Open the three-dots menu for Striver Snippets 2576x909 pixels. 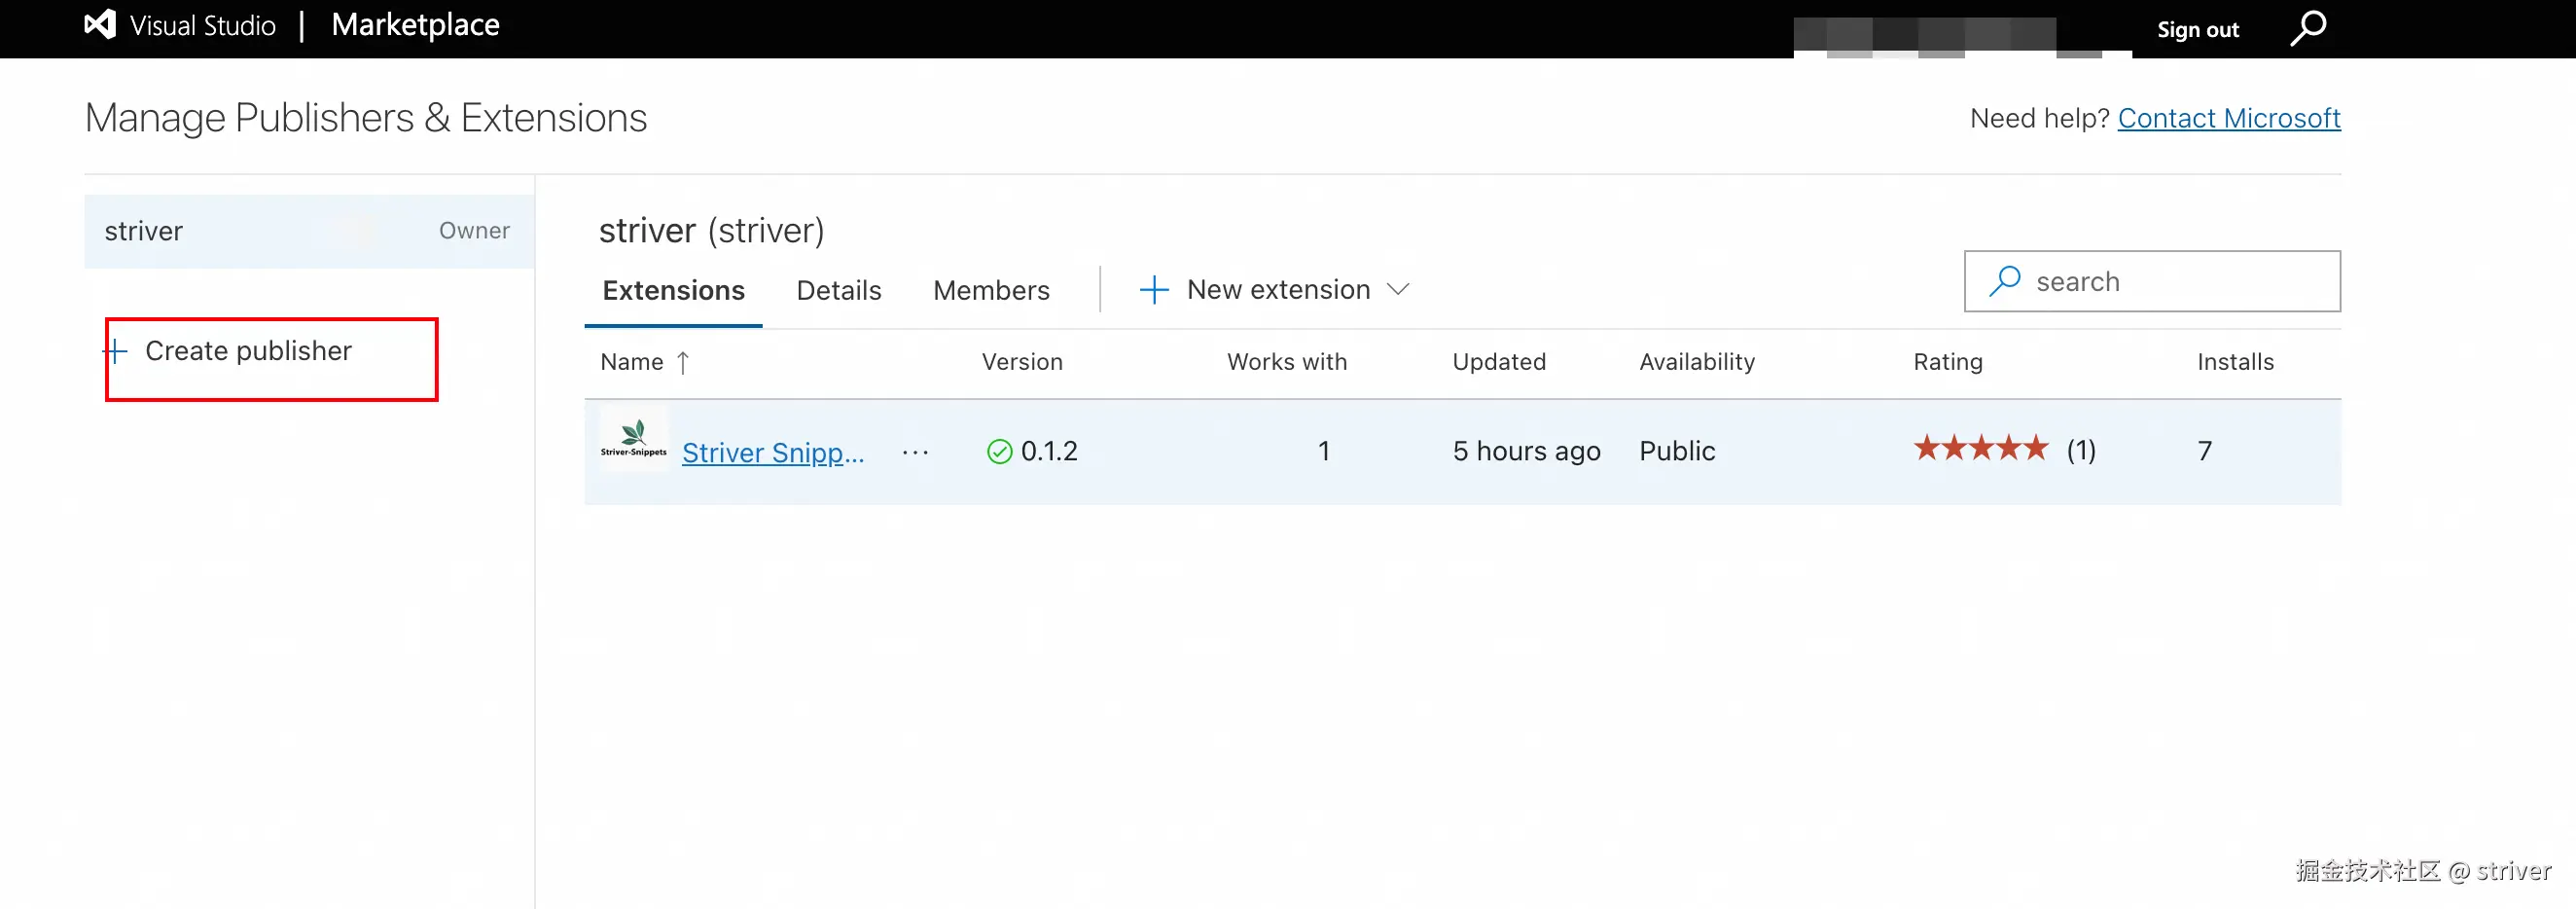coord(915,452)
